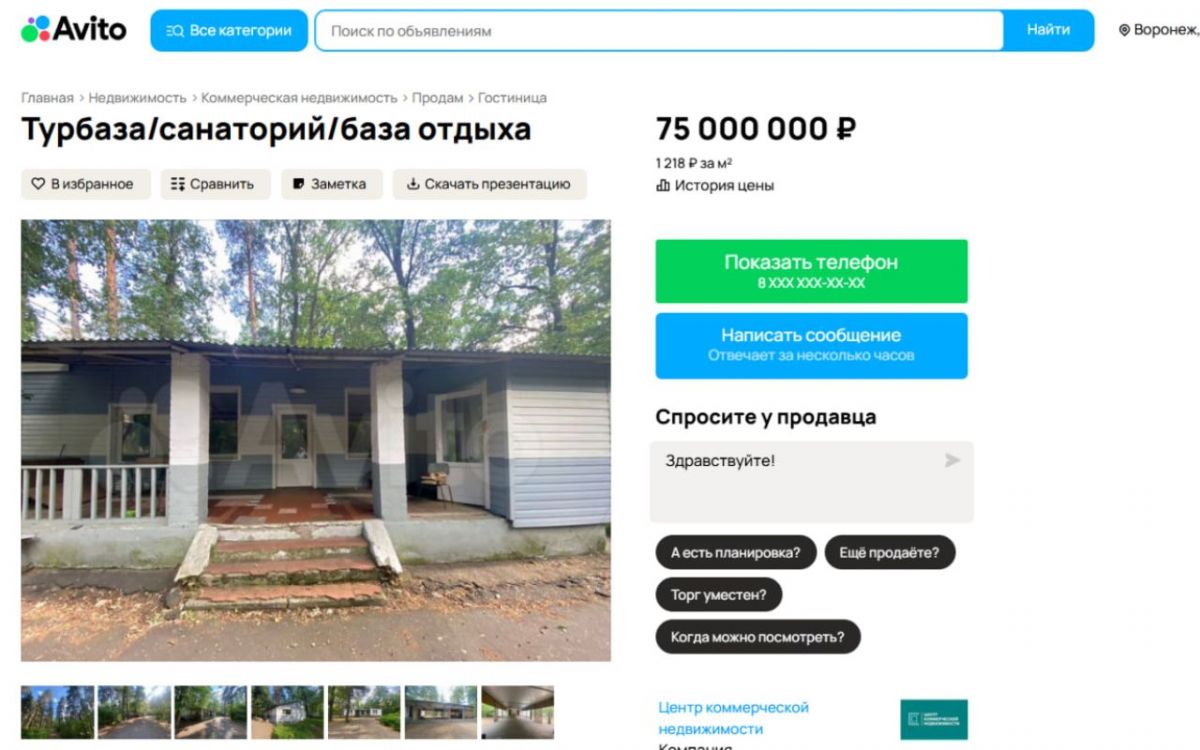Click the Avito logo
Viewport: 1200px width, 750px height.
click(73, 30)
